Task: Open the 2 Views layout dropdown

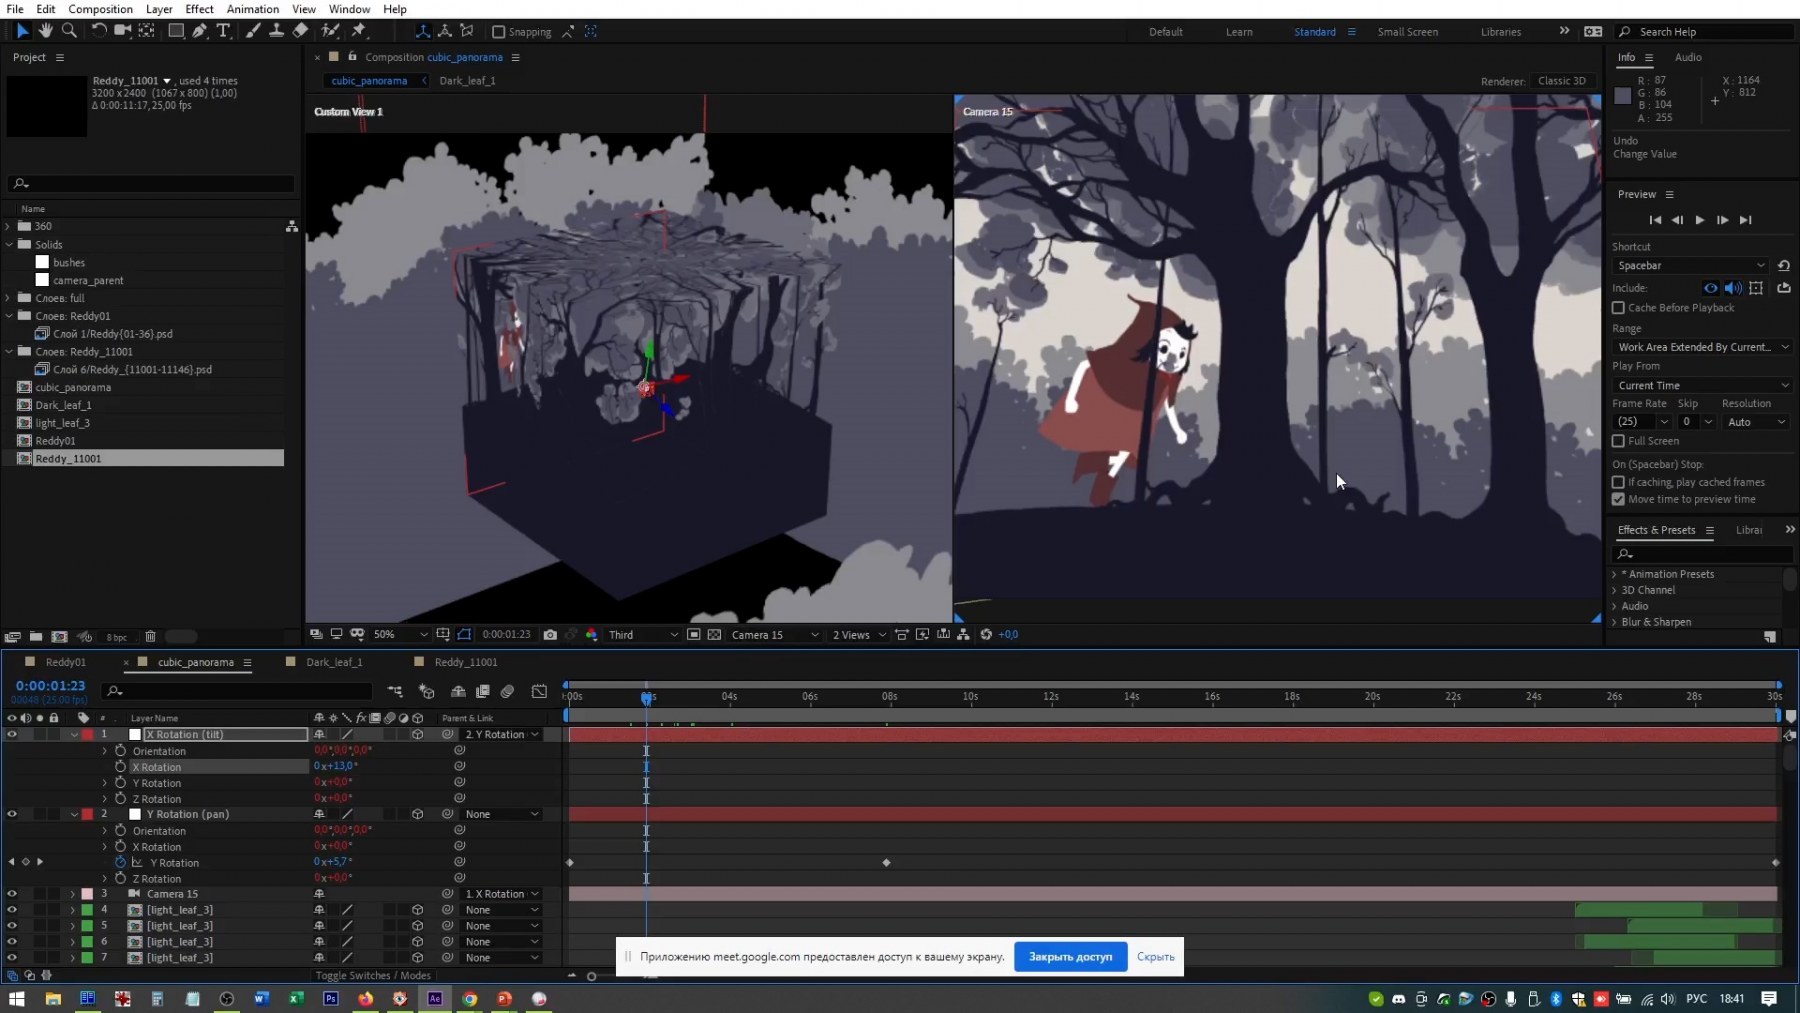Action: pos(859,634)
